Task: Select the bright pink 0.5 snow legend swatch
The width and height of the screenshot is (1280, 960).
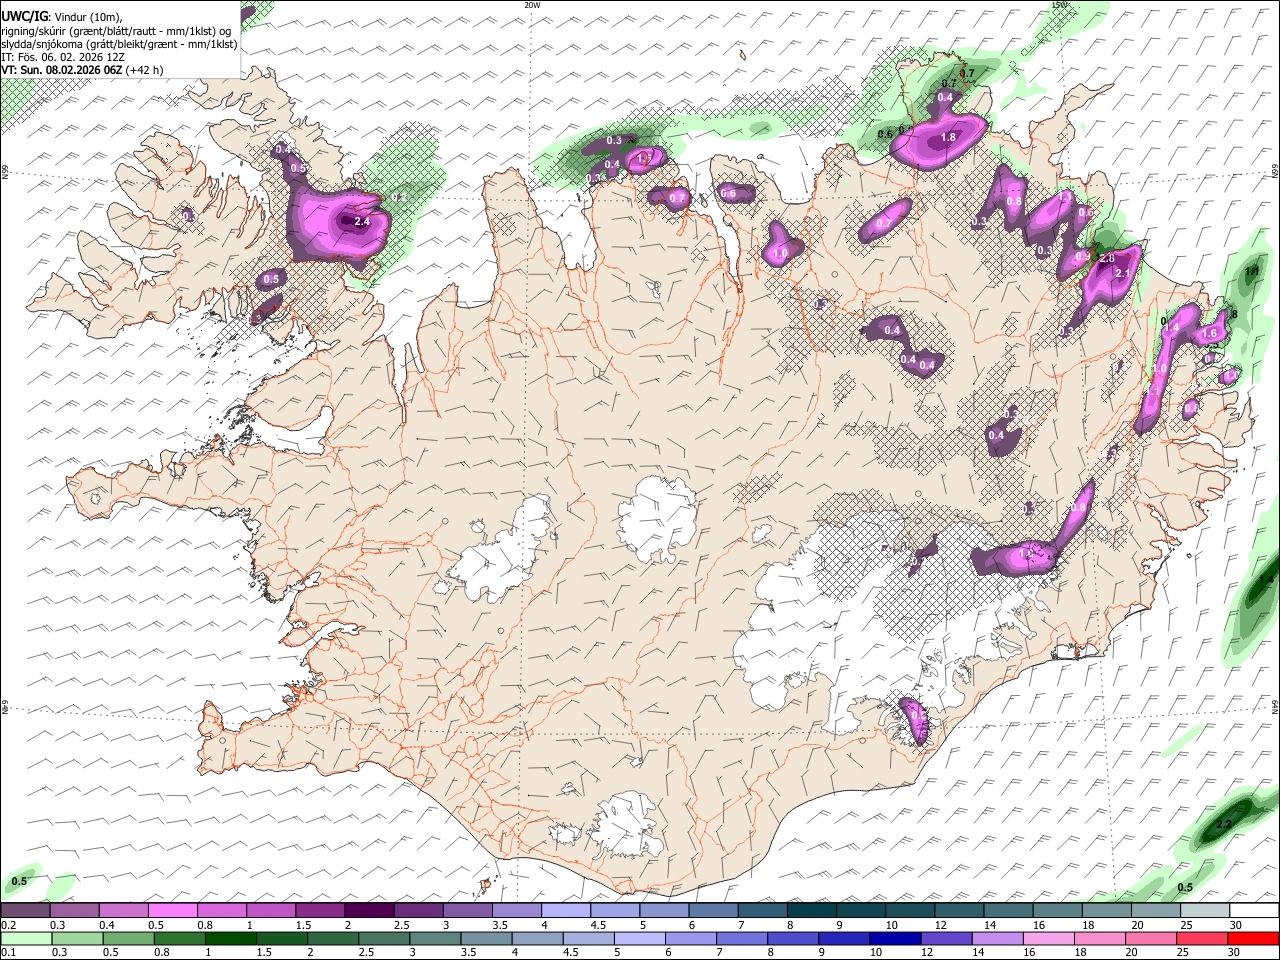Action: pos(172,911)
